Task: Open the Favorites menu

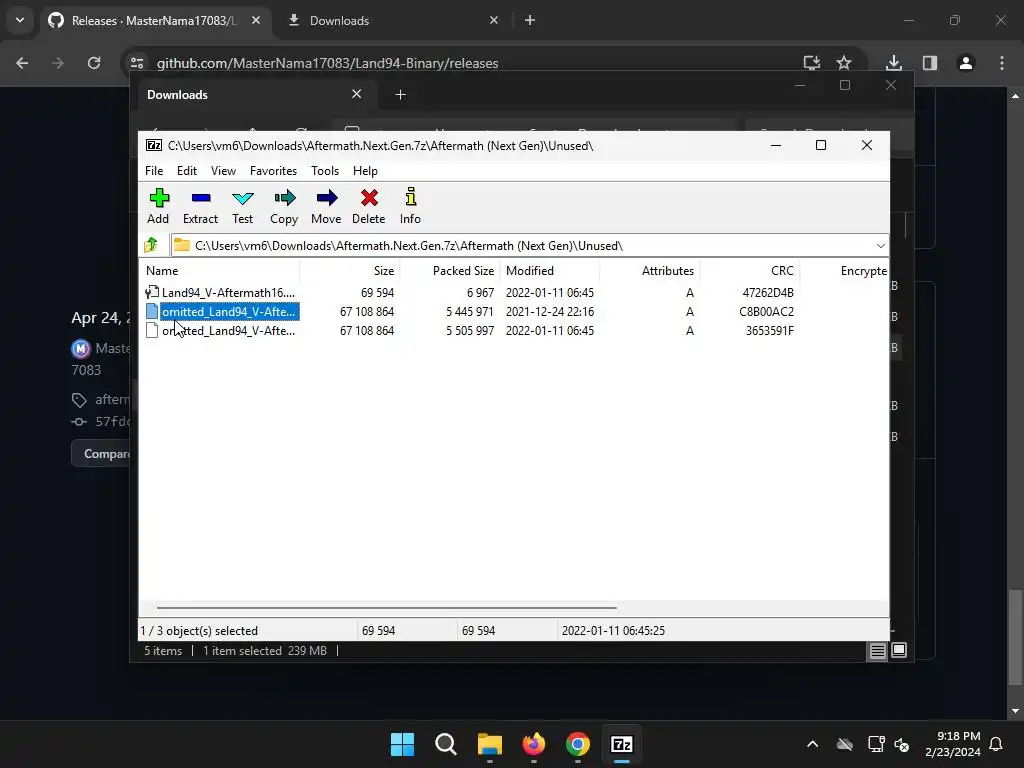Action: [x=273, y=170]
